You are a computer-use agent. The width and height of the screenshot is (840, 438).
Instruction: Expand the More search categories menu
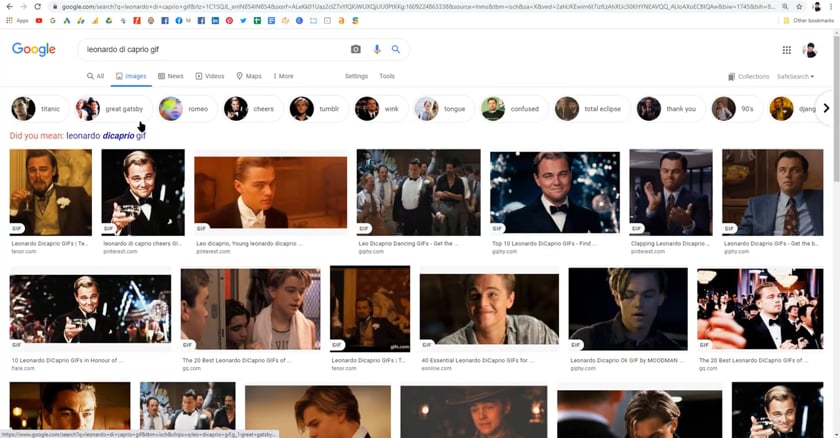pos(283,76)
